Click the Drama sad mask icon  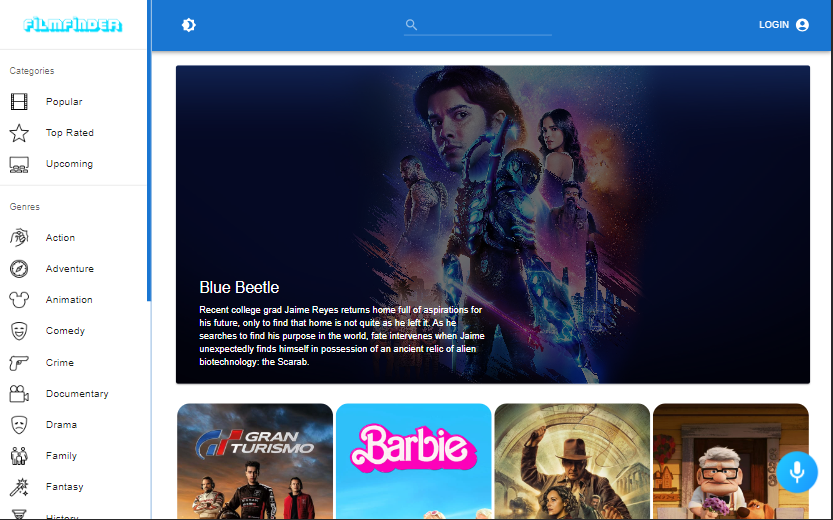point(19,425)
